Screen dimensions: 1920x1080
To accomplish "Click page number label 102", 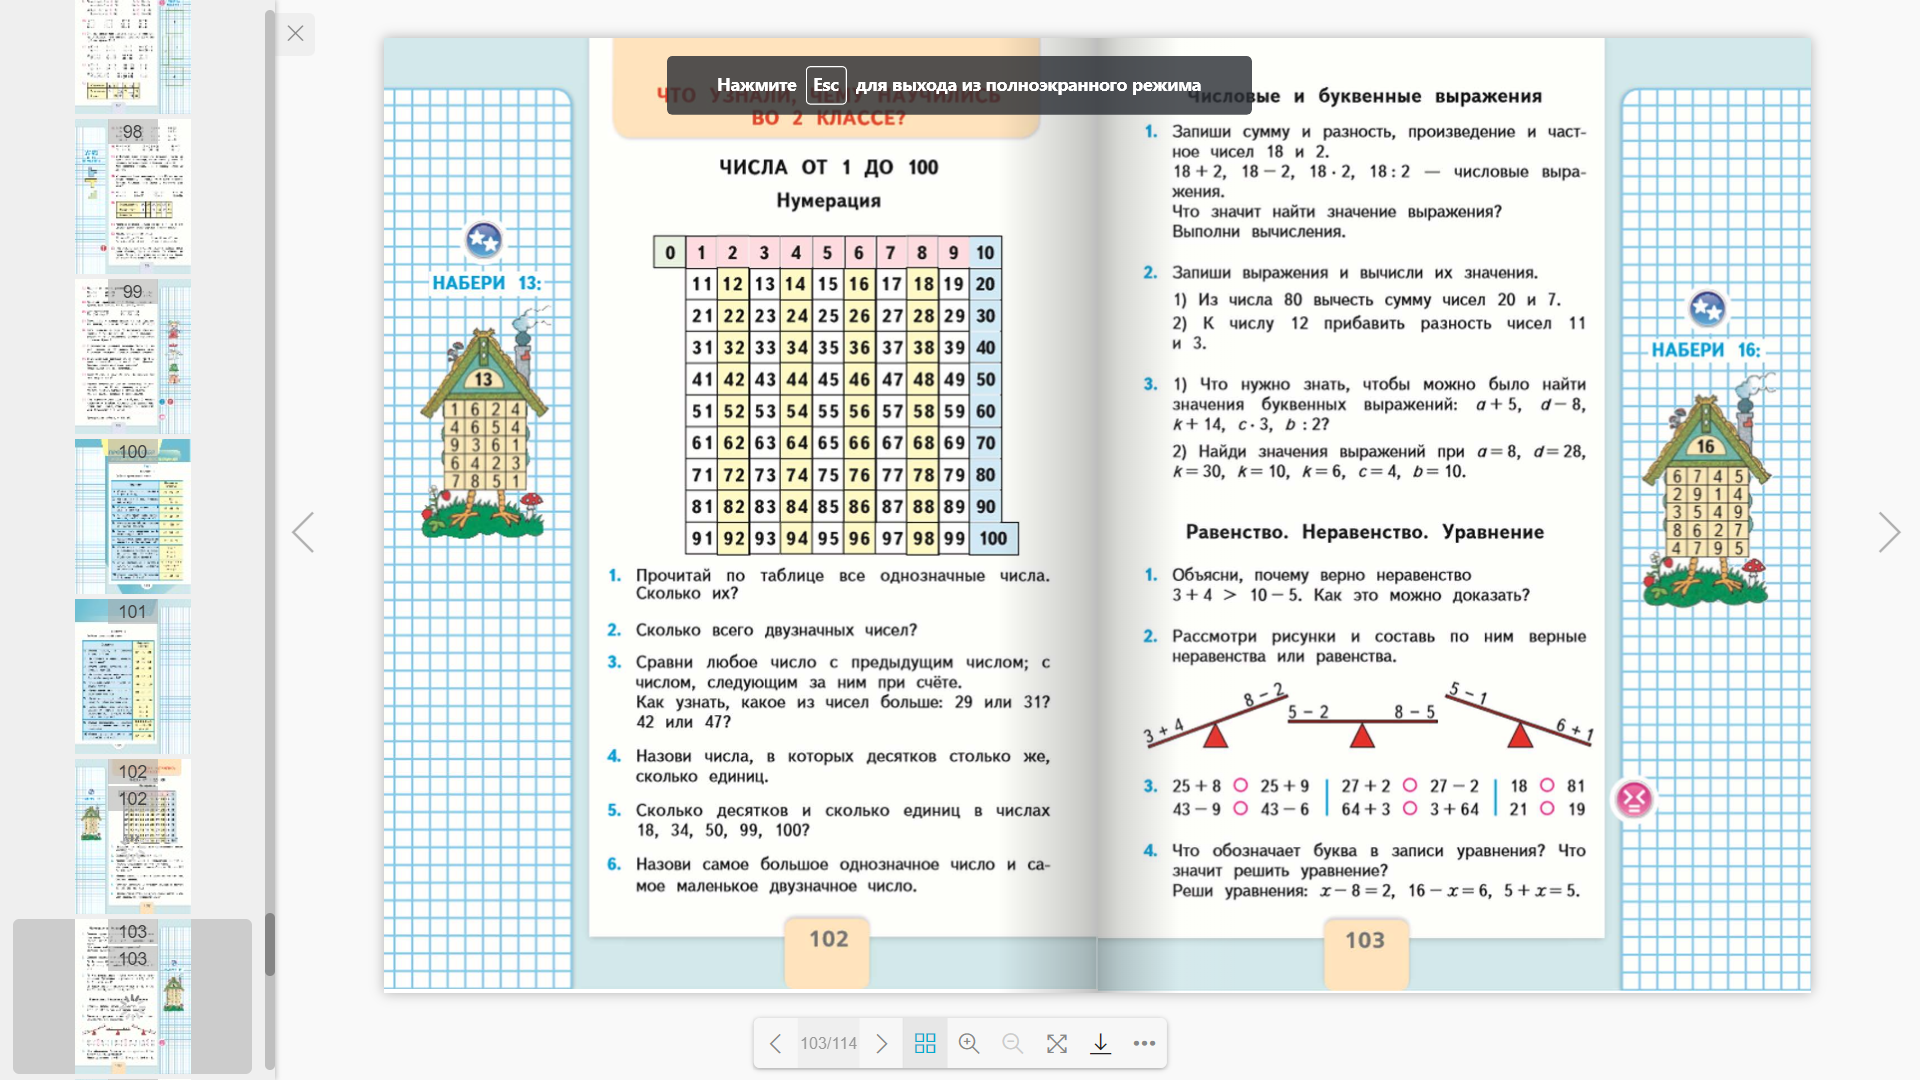I will [x=828, y=939].
